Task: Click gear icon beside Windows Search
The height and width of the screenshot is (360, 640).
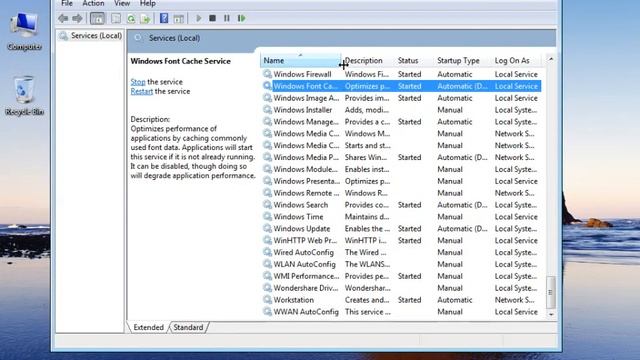Action: pos(267,204)
